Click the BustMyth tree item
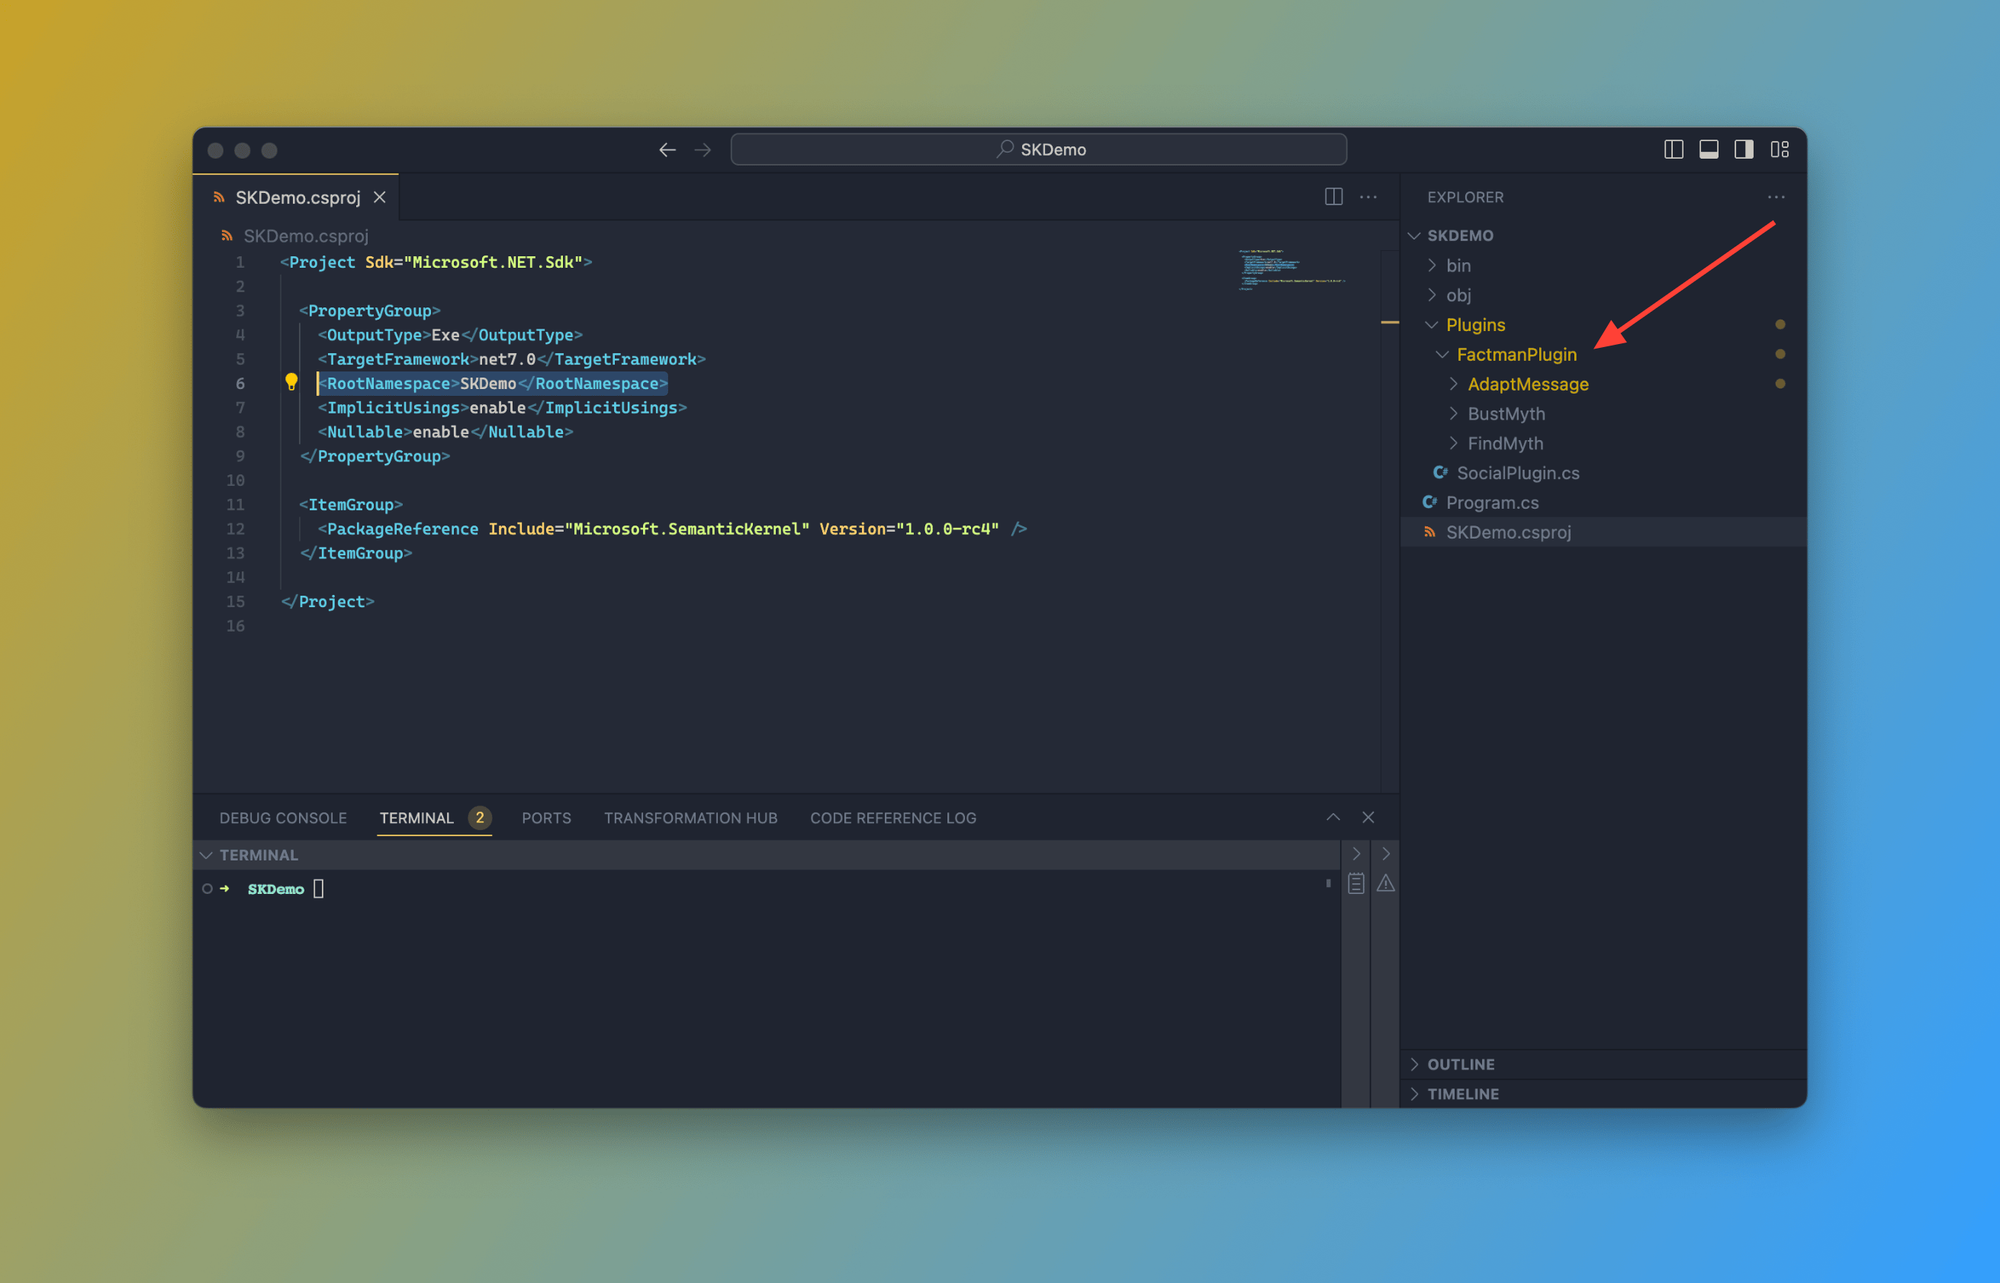 pyautogui.click(x=1507, y=413)
